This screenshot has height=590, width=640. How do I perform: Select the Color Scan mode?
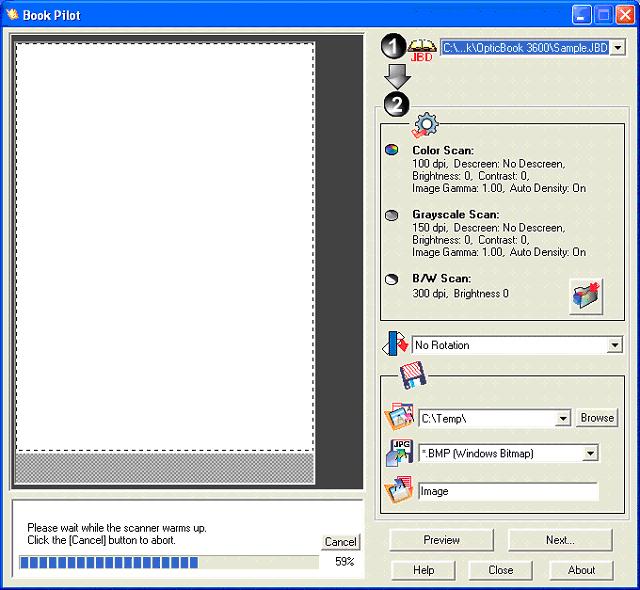click(391, 149)
